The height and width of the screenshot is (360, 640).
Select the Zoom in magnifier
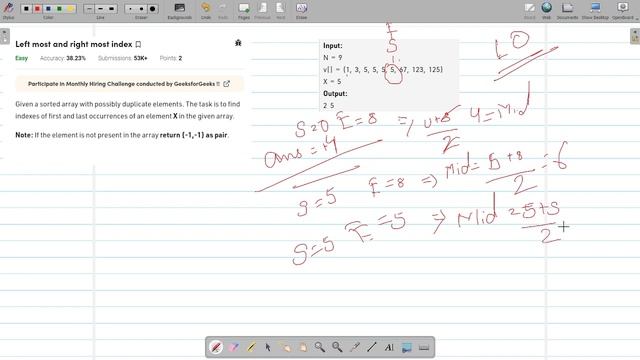click(320, 347)
